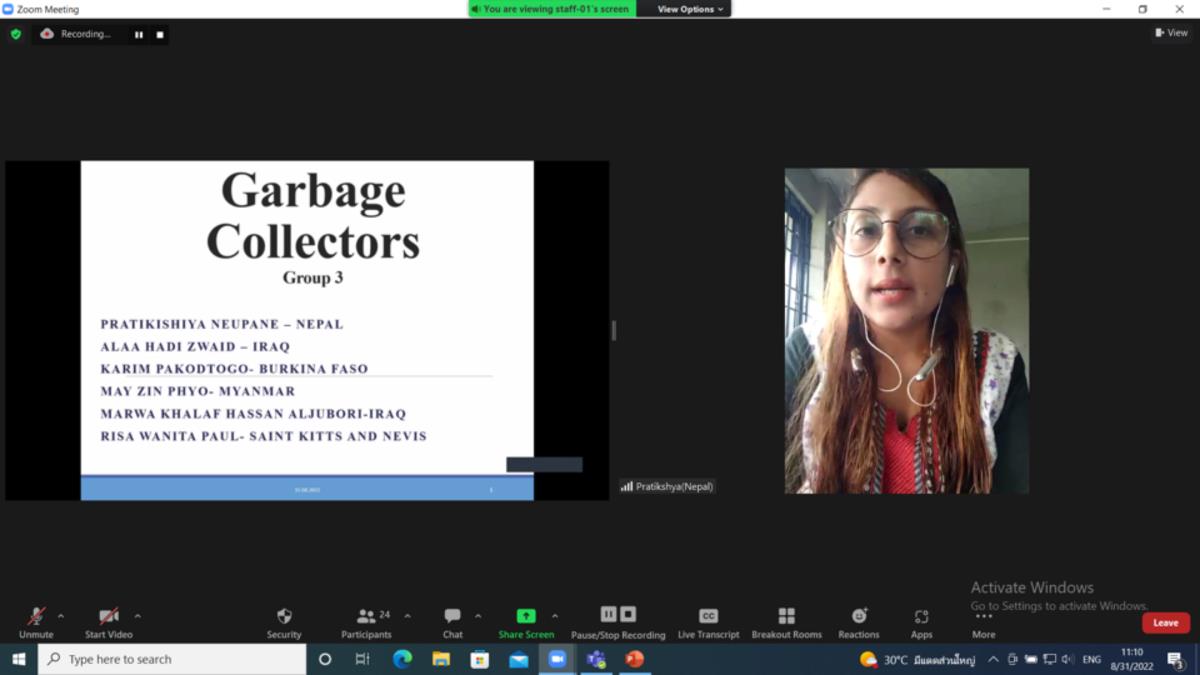Open Microsoft Teams from the taskbar
The height and width of the screenshot is (675, 1200).
pos(596,659)
